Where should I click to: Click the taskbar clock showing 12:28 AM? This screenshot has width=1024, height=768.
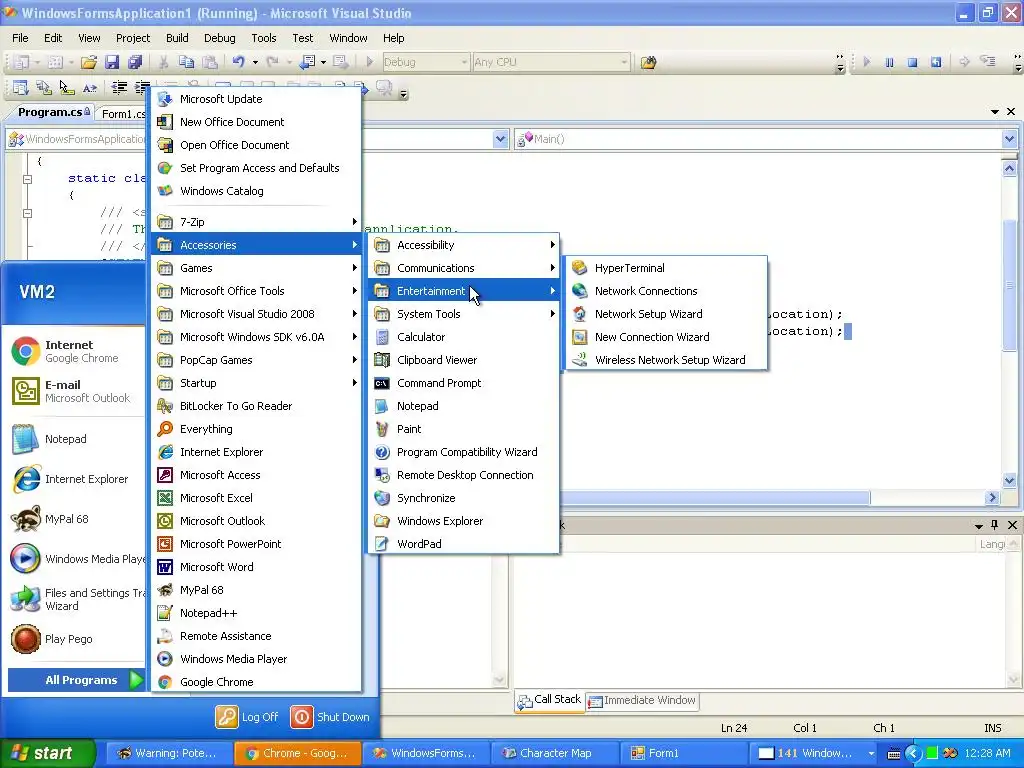(987, 753)
